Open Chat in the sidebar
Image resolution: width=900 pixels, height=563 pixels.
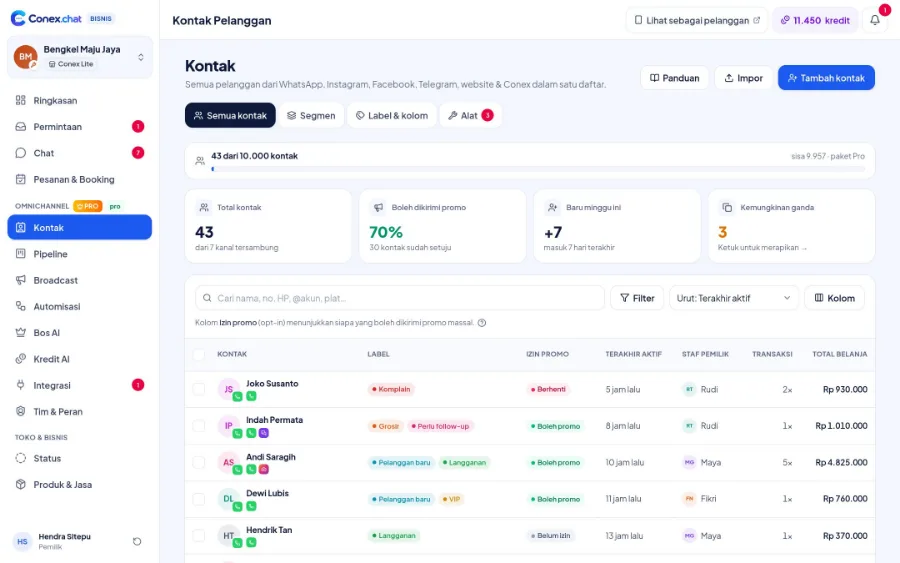[x=80, y=153]
